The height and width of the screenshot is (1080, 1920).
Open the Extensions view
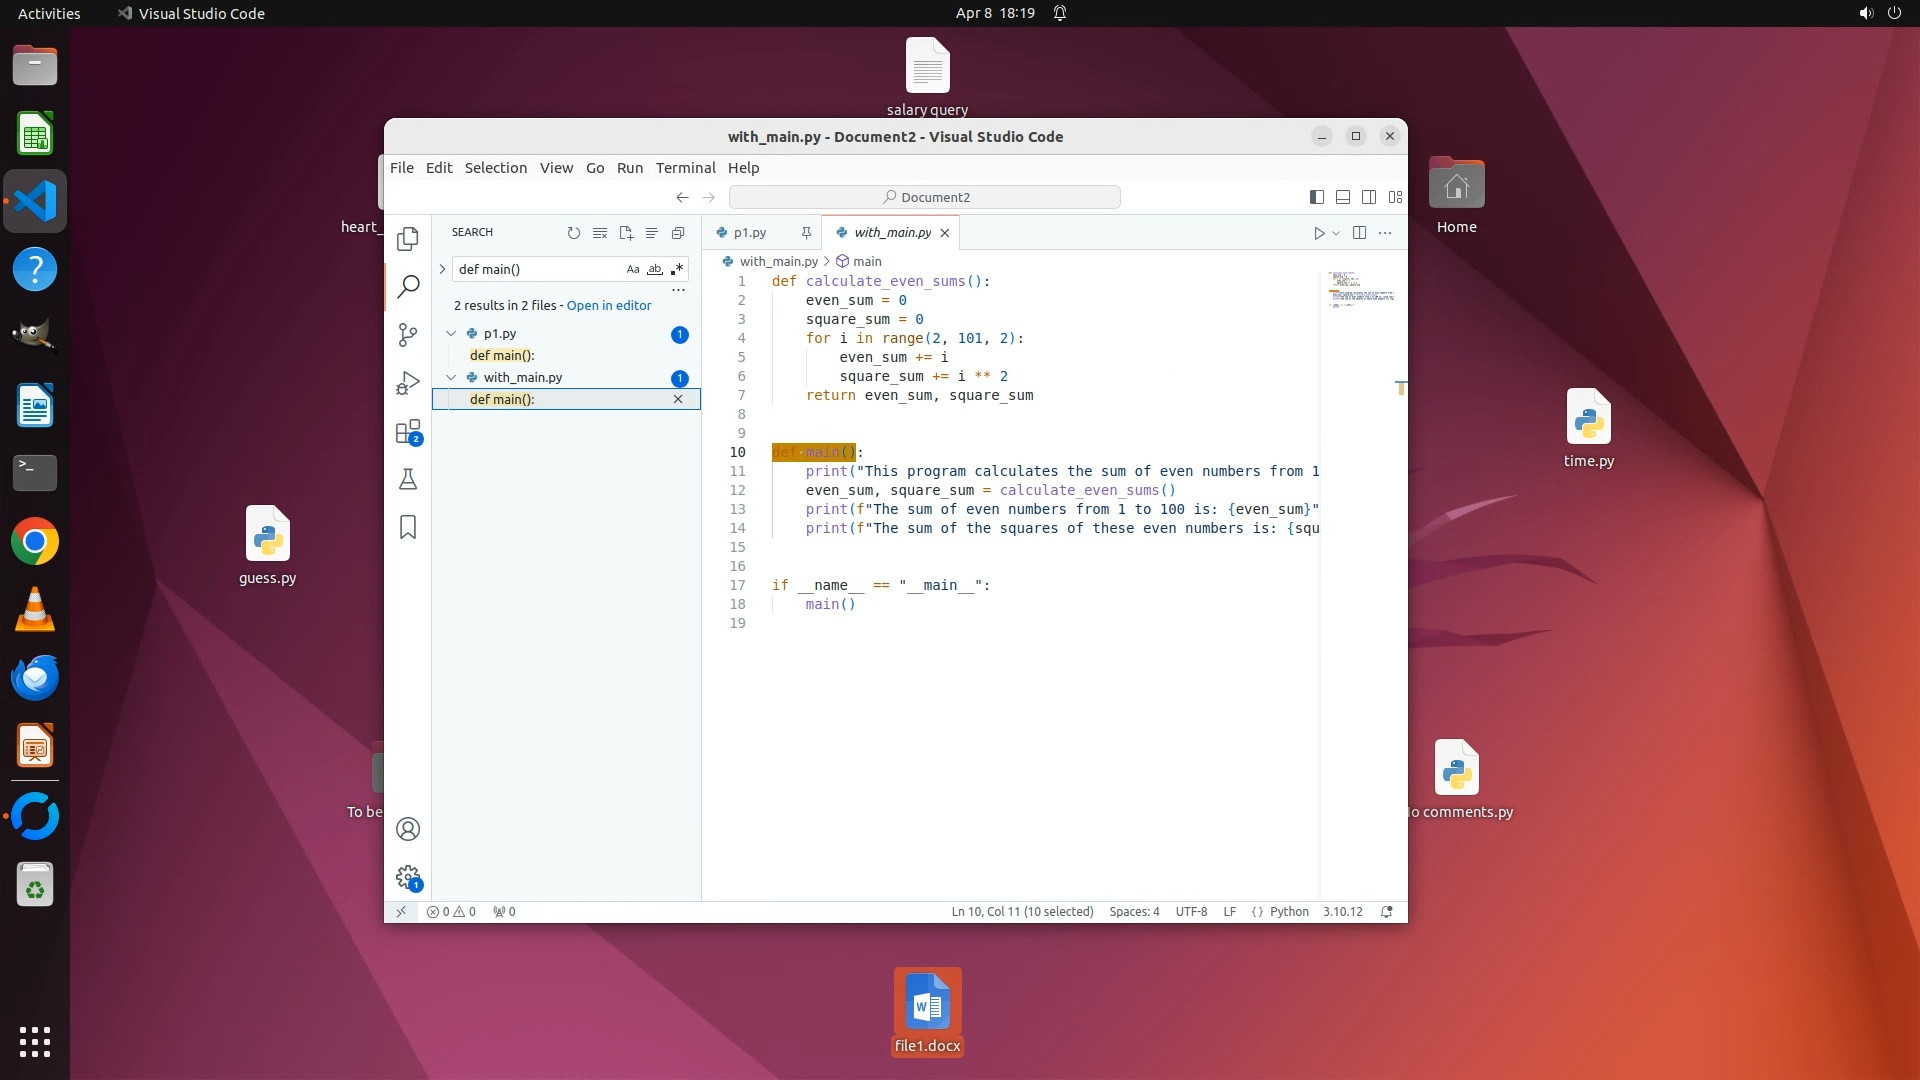[408, 432]
